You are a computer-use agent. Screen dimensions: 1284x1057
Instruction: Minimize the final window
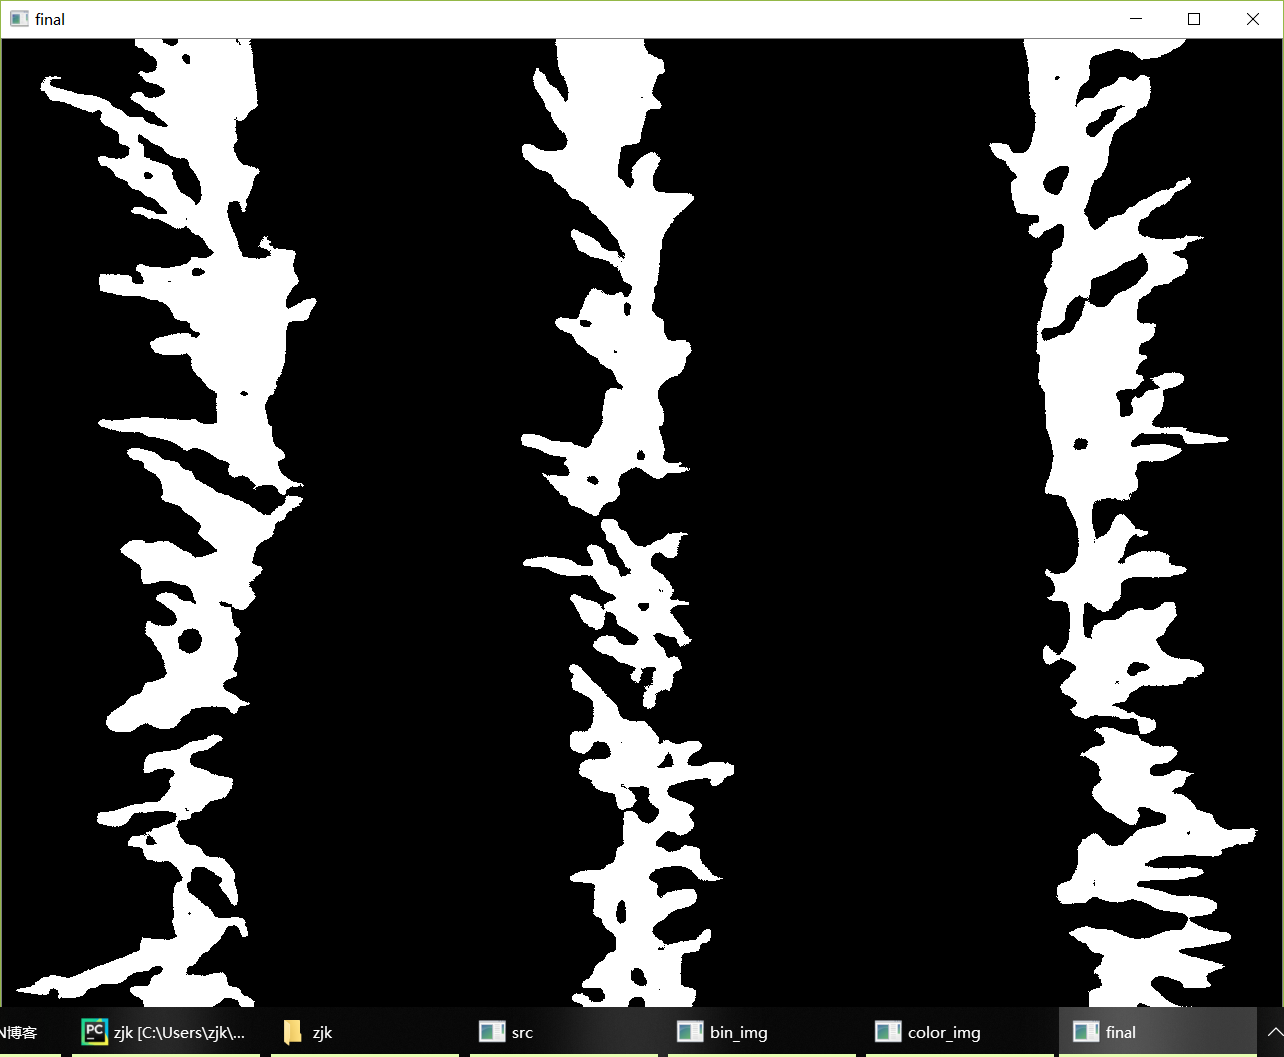tap(1135, 19)
